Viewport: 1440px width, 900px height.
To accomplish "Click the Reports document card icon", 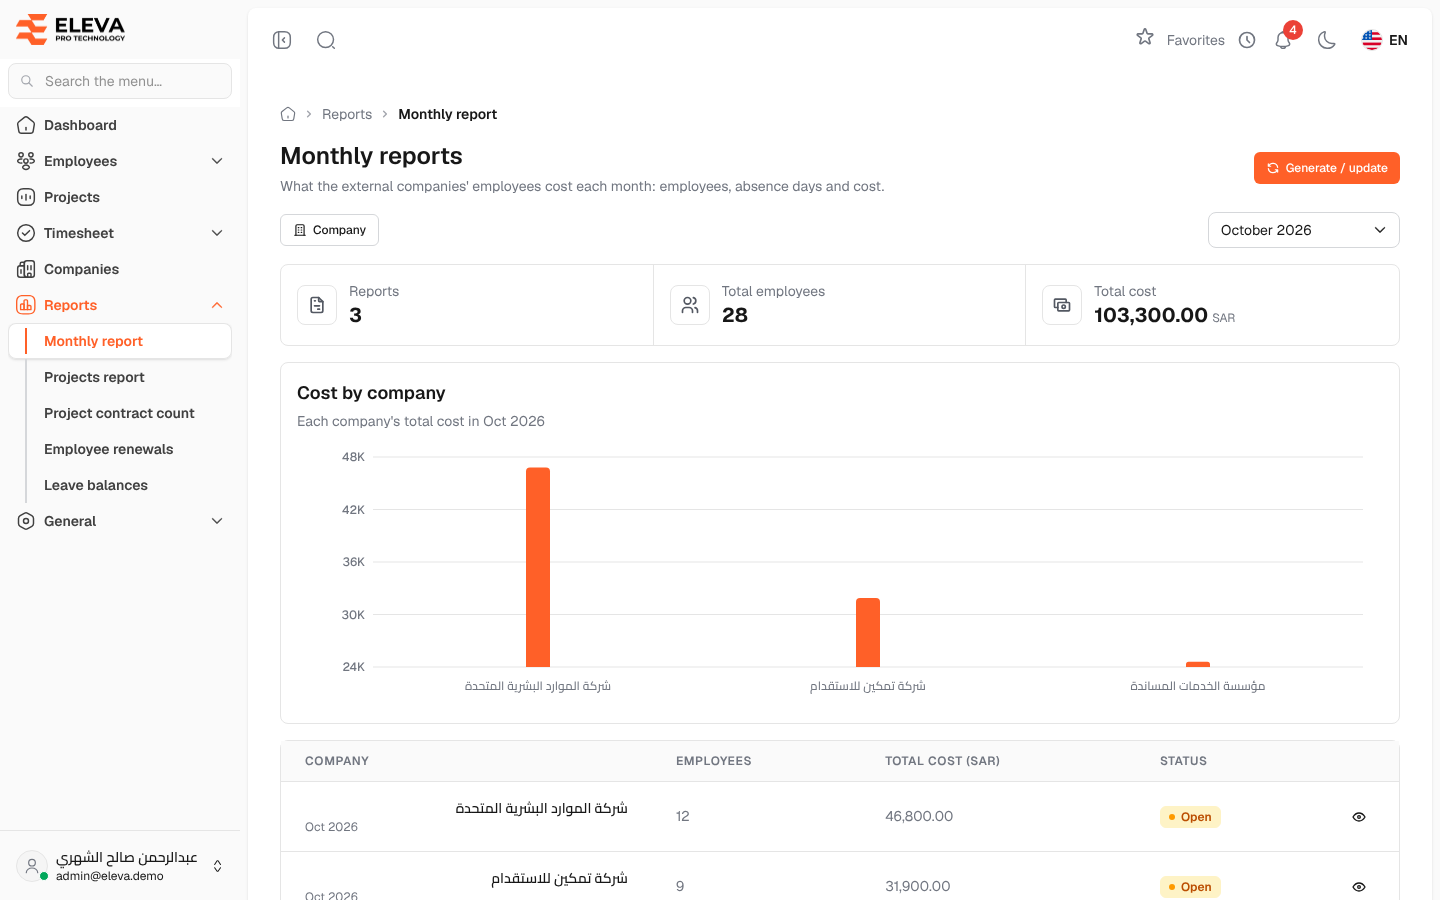I will (x=317, y=305).
